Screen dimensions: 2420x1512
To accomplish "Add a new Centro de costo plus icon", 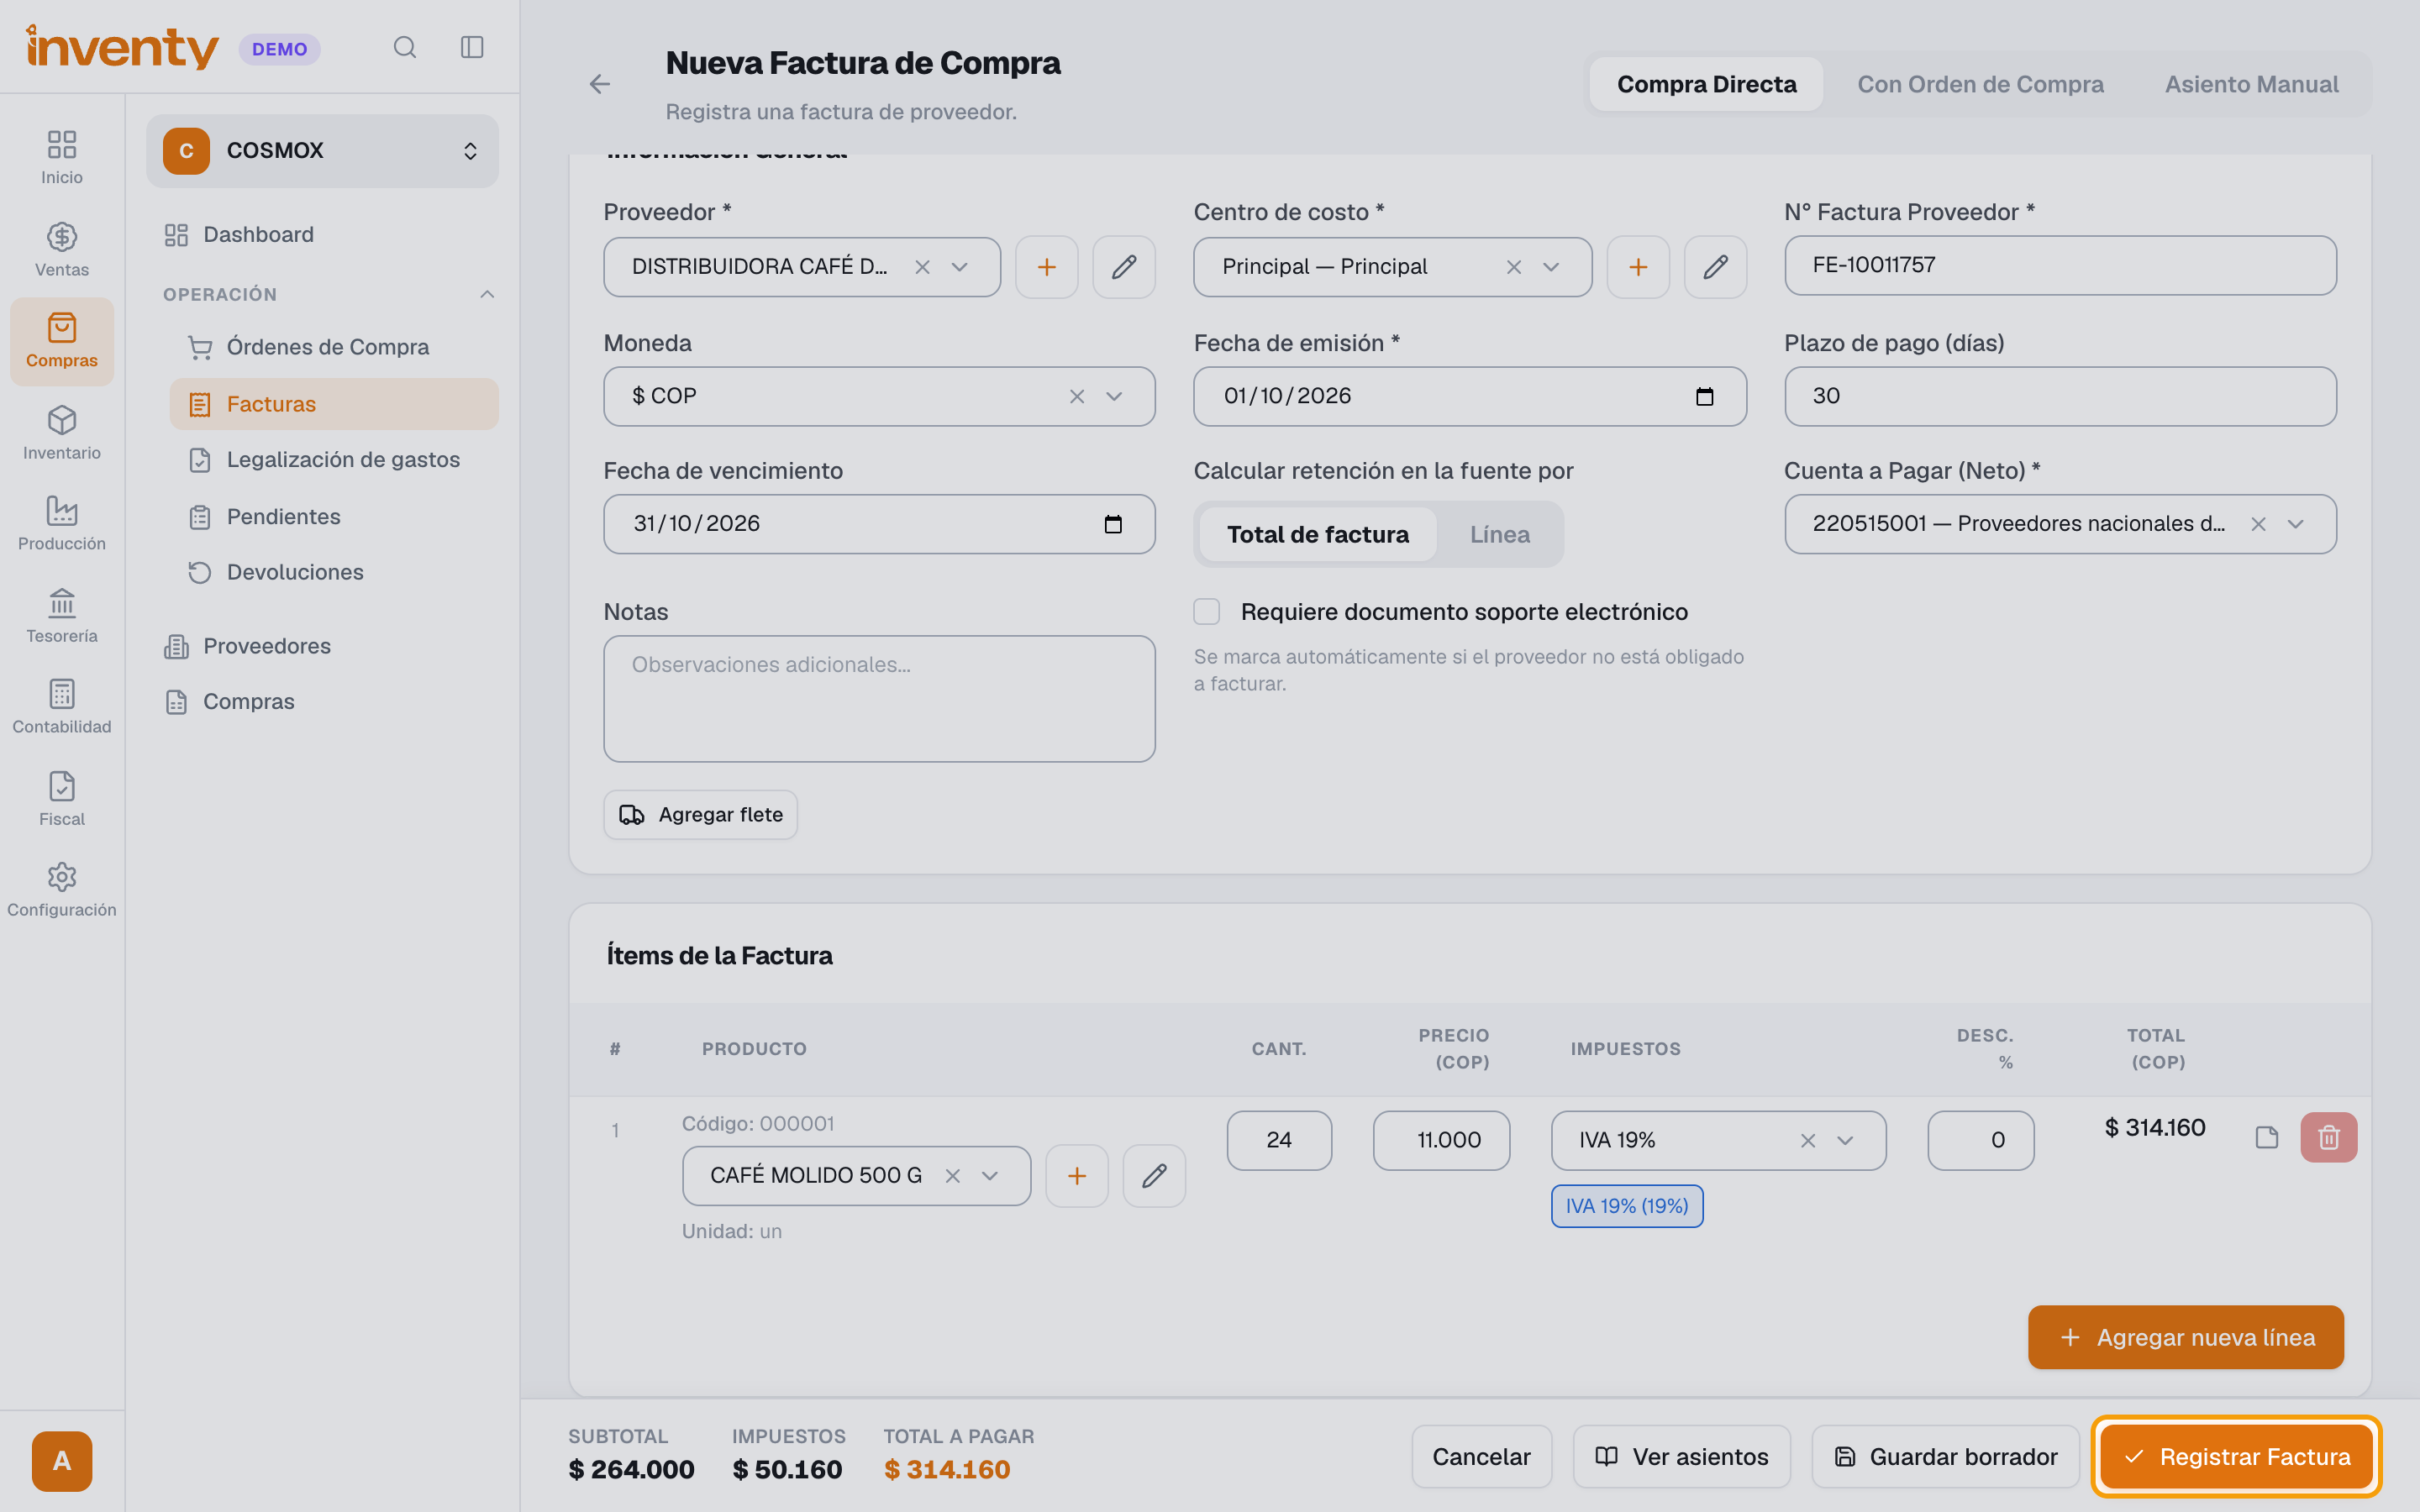I will point(1638,267).
